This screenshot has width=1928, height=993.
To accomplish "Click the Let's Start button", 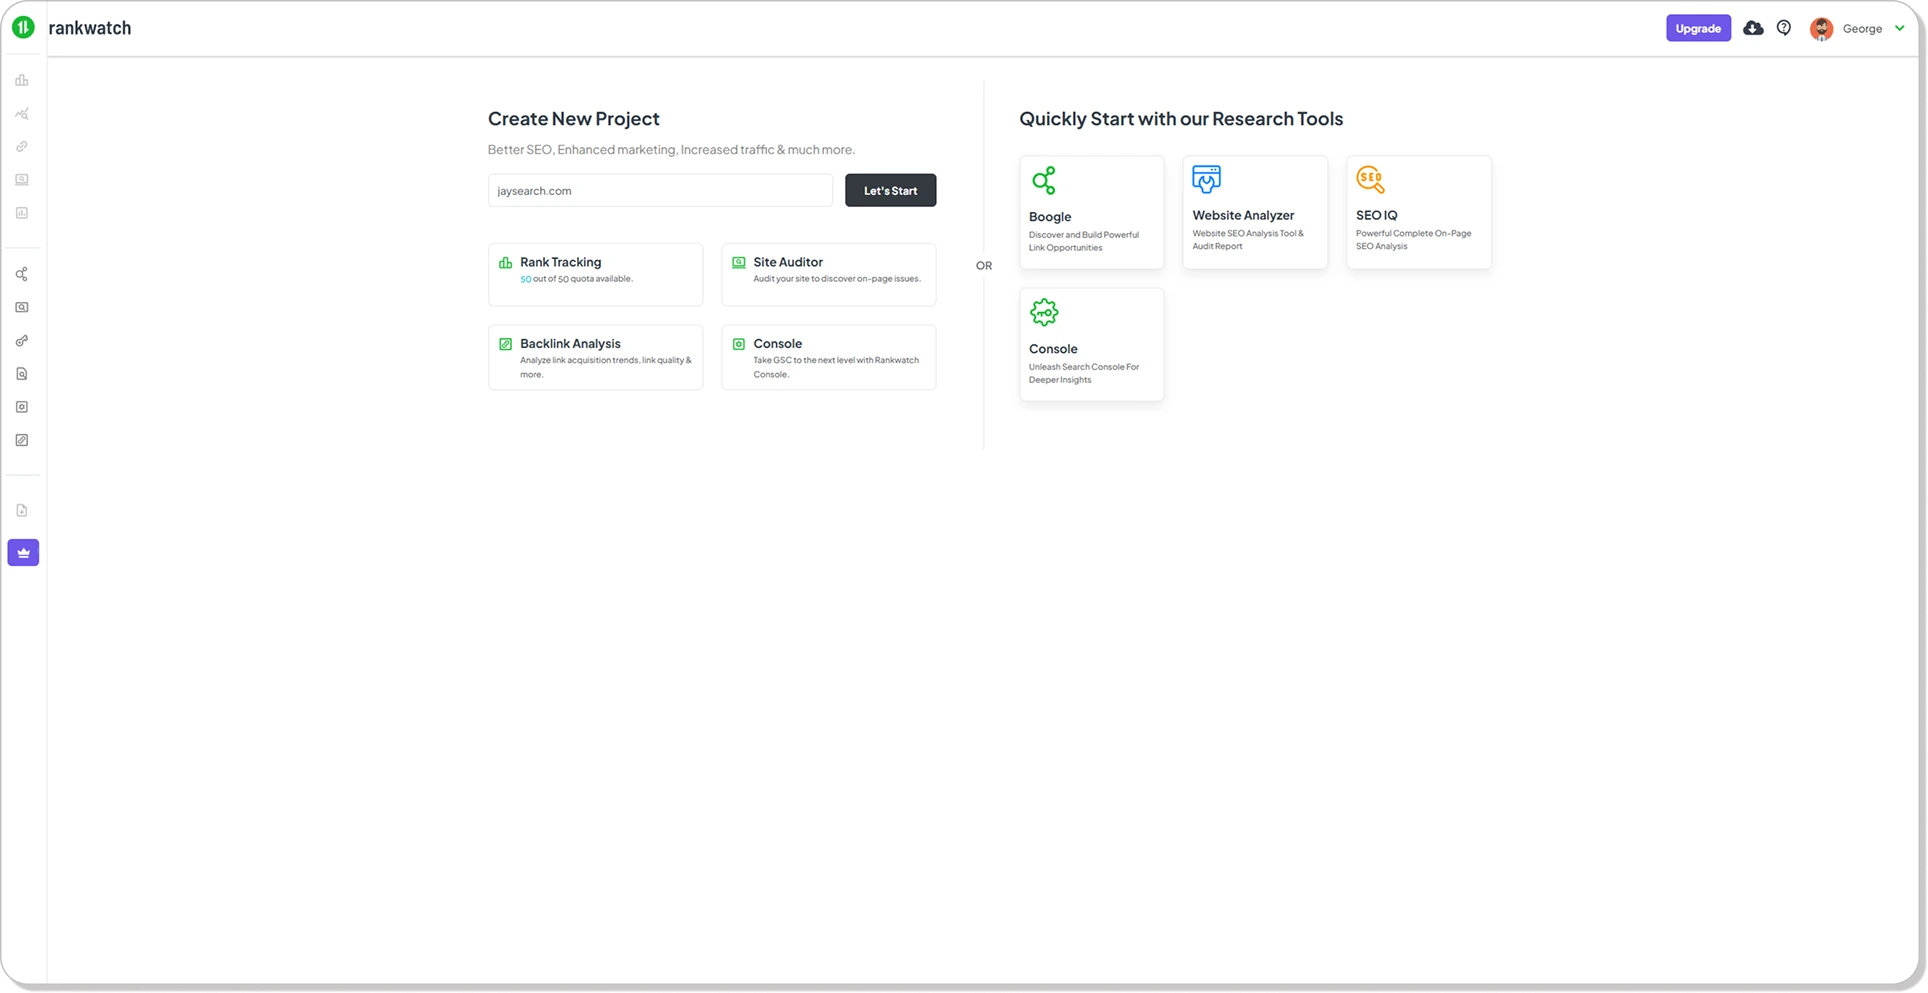I will tap(890, 190).
